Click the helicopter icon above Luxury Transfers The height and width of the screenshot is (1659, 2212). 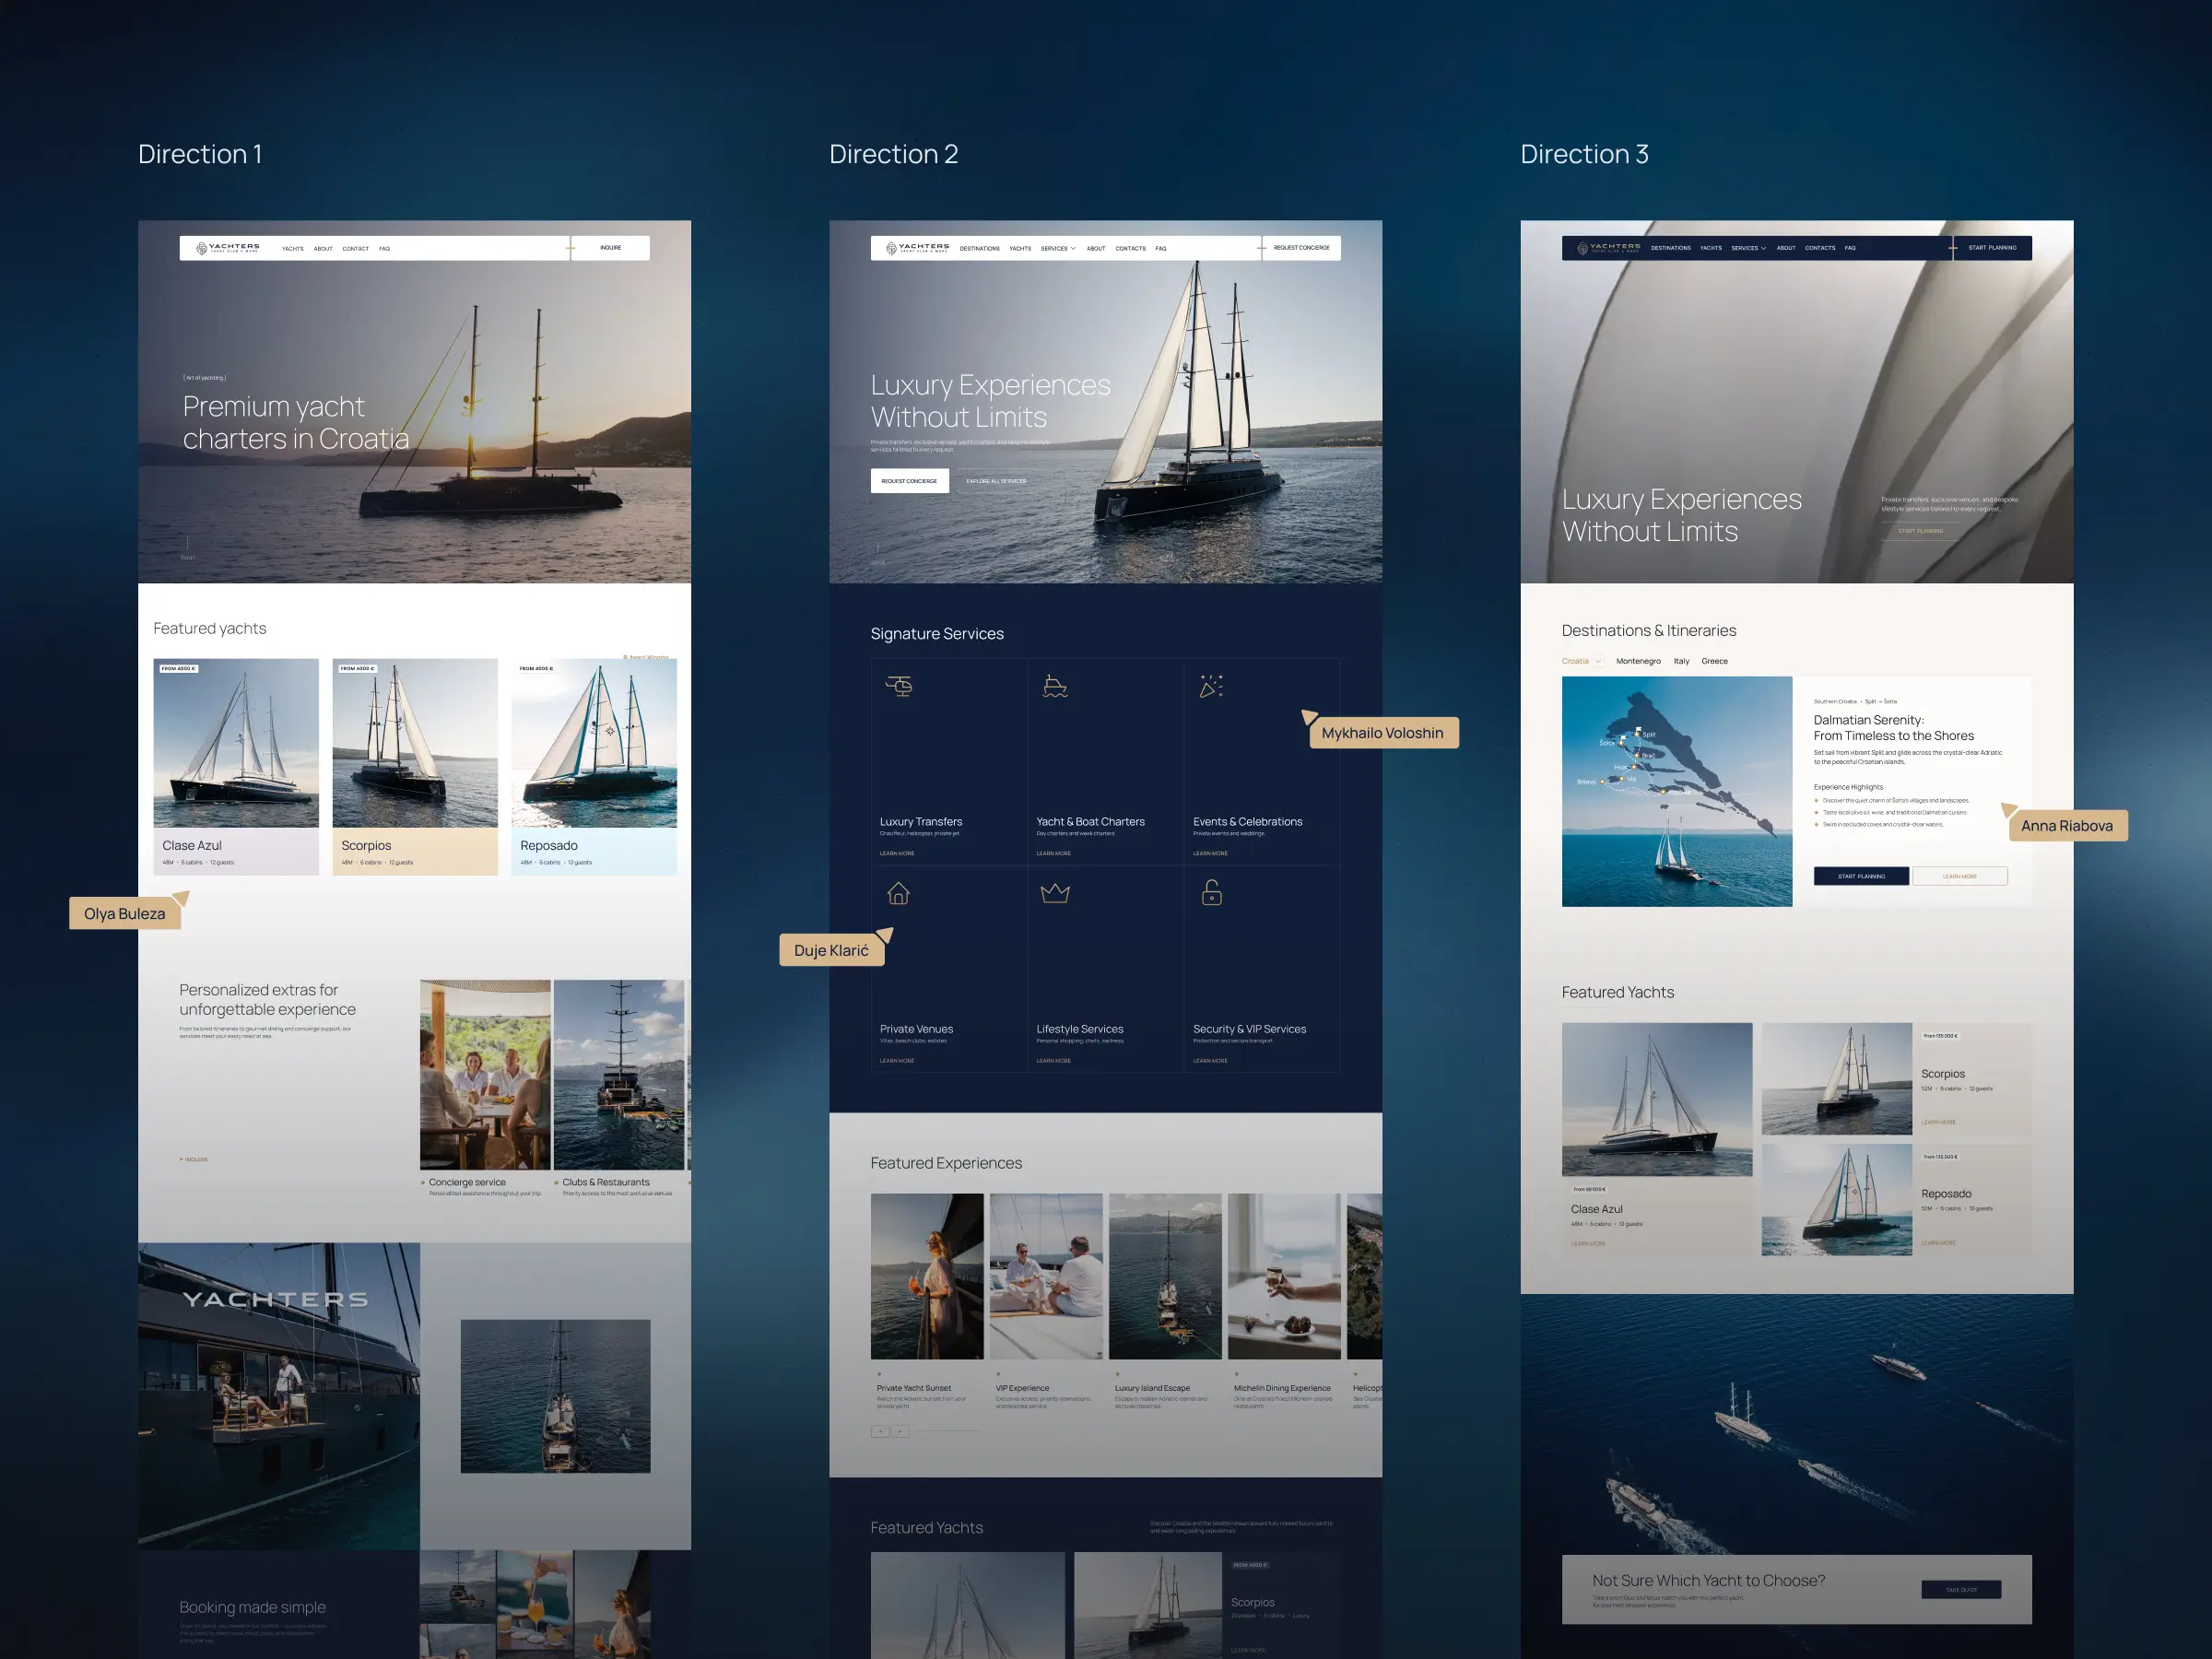click(899, 686)
